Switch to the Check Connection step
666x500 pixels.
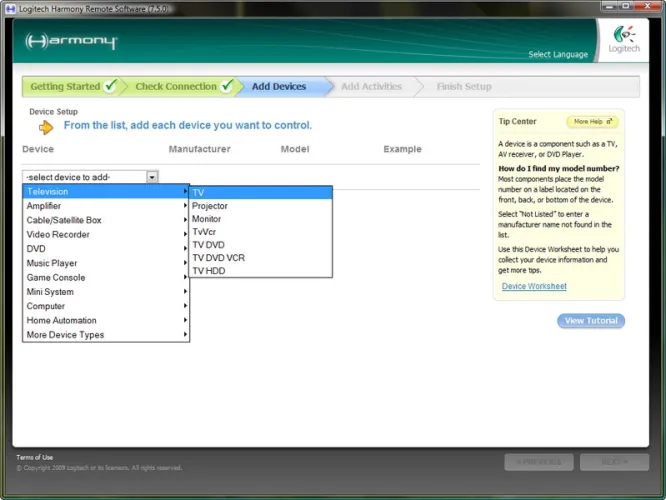(x=177, y=87)
